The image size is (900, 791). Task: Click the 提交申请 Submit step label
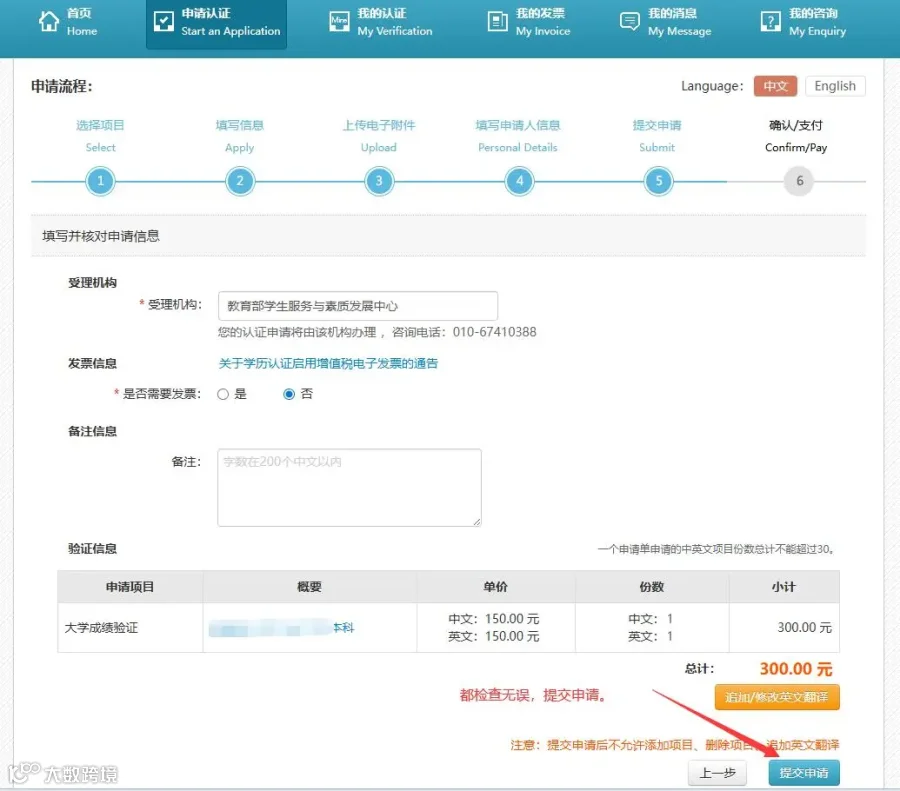point(657,136)
